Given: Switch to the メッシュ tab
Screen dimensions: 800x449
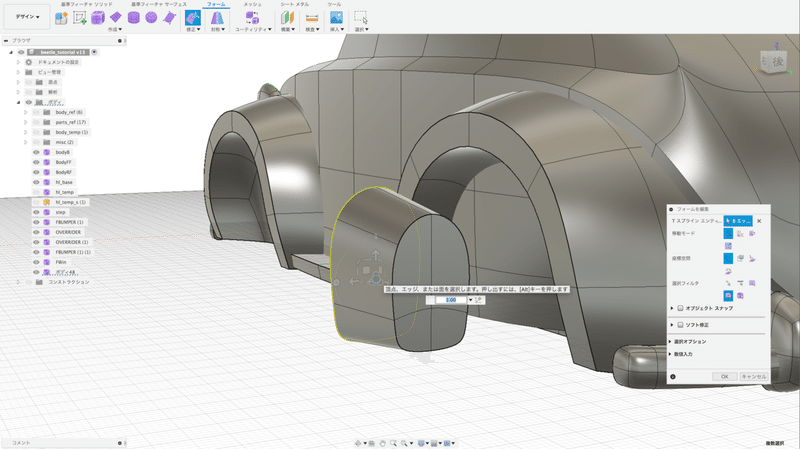Looking at the screenshot, I should click(253, 4).
